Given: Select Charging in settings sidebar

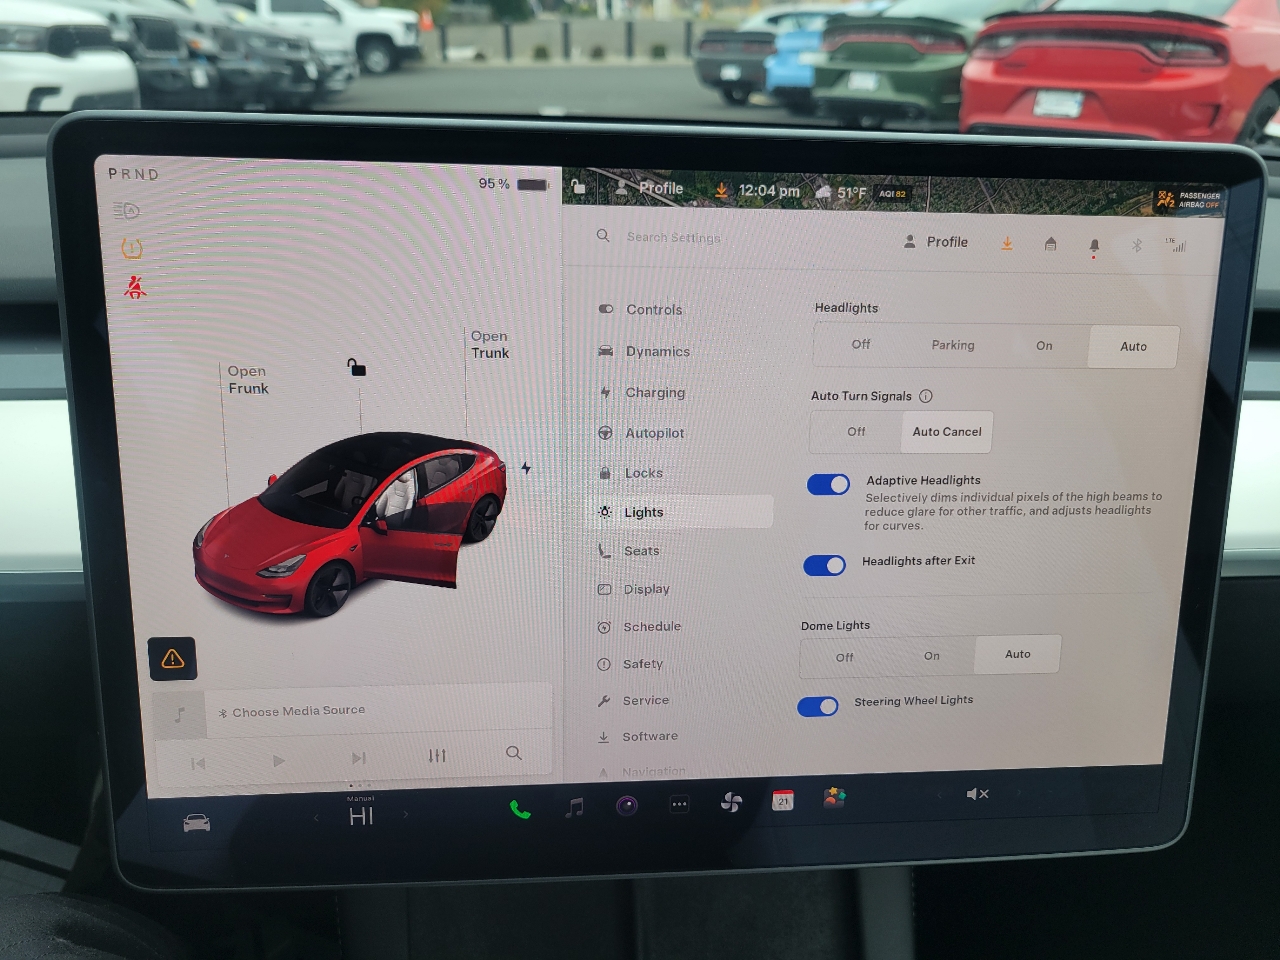Looking at the screenshot, I should (x=655, y=392).
